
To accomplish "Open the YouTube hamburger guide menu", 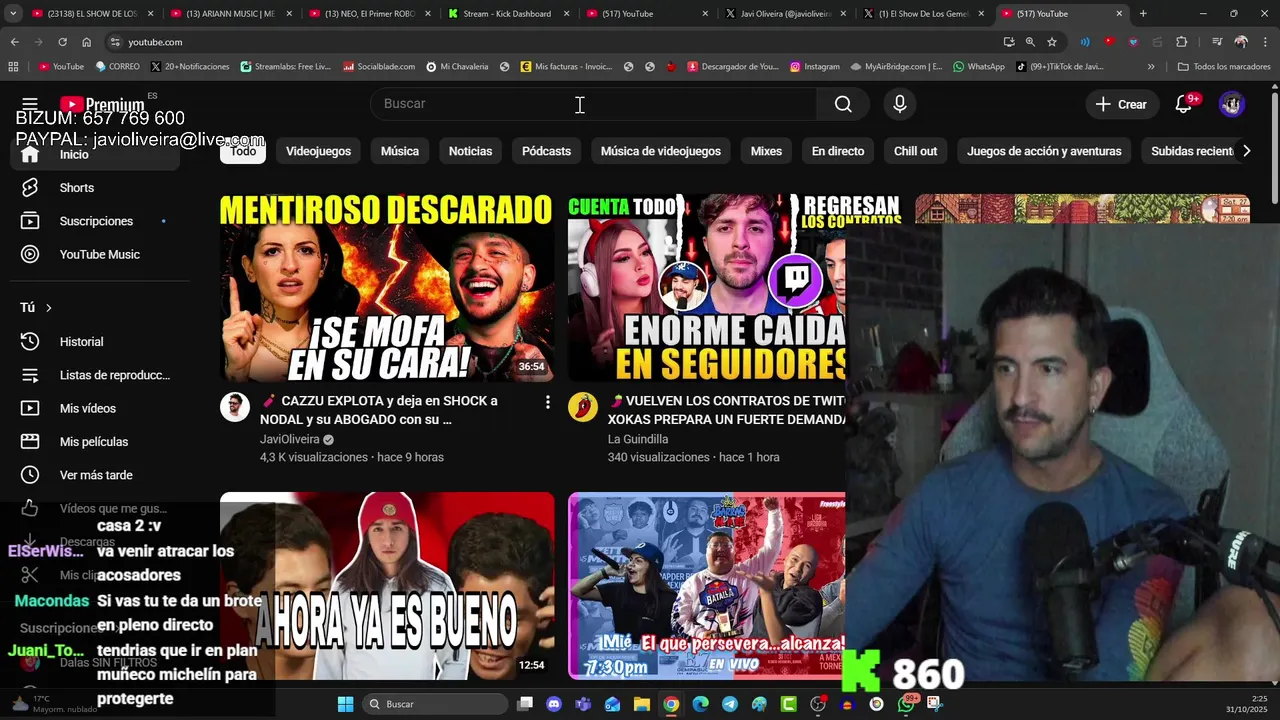I will [30, 104].
